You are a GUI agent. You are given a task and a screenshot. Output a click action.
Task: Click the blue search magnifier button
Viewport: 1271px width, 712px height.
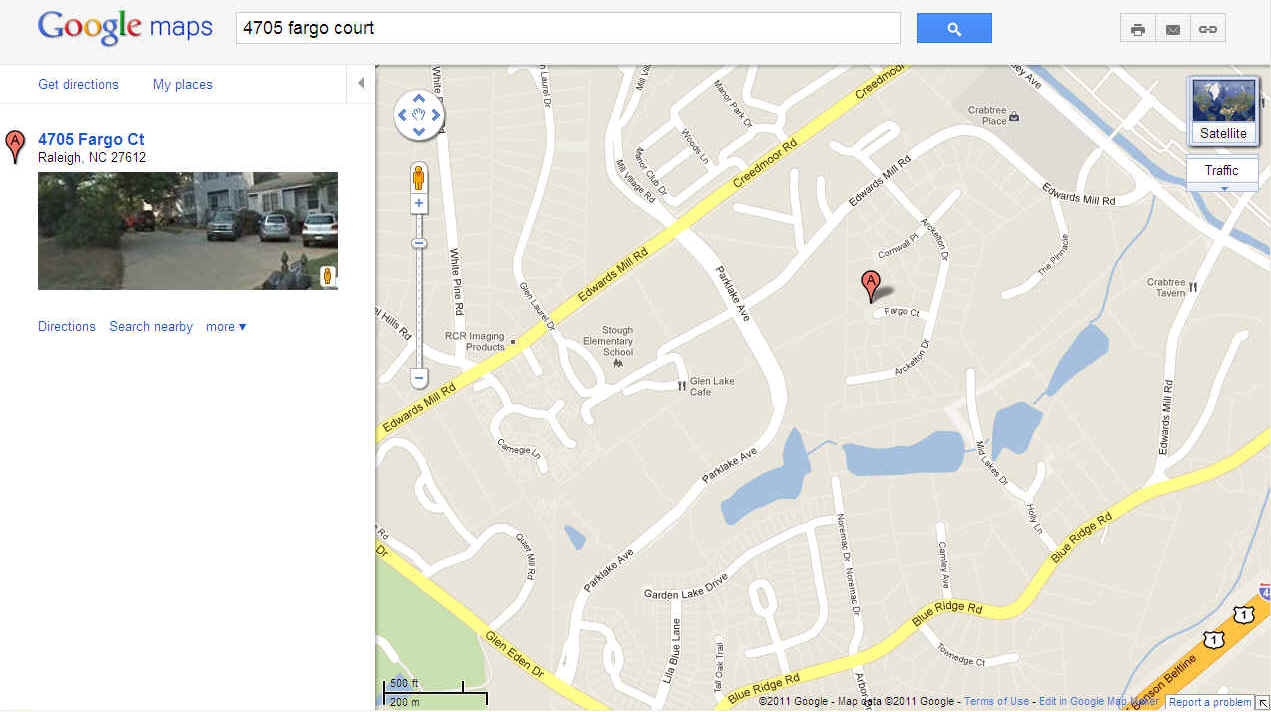[x=954, y=29]
